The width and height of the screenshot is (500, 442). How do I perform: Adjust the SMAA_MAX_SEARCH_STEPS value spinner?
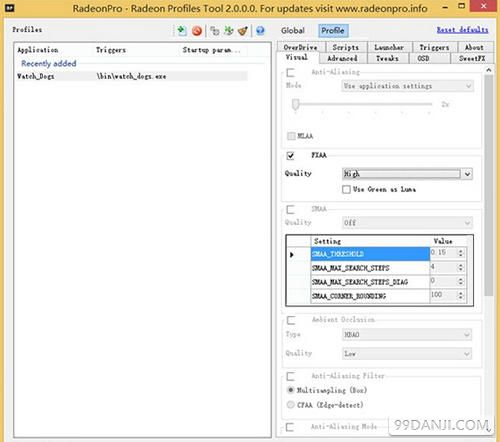click(x=461, y=267)
